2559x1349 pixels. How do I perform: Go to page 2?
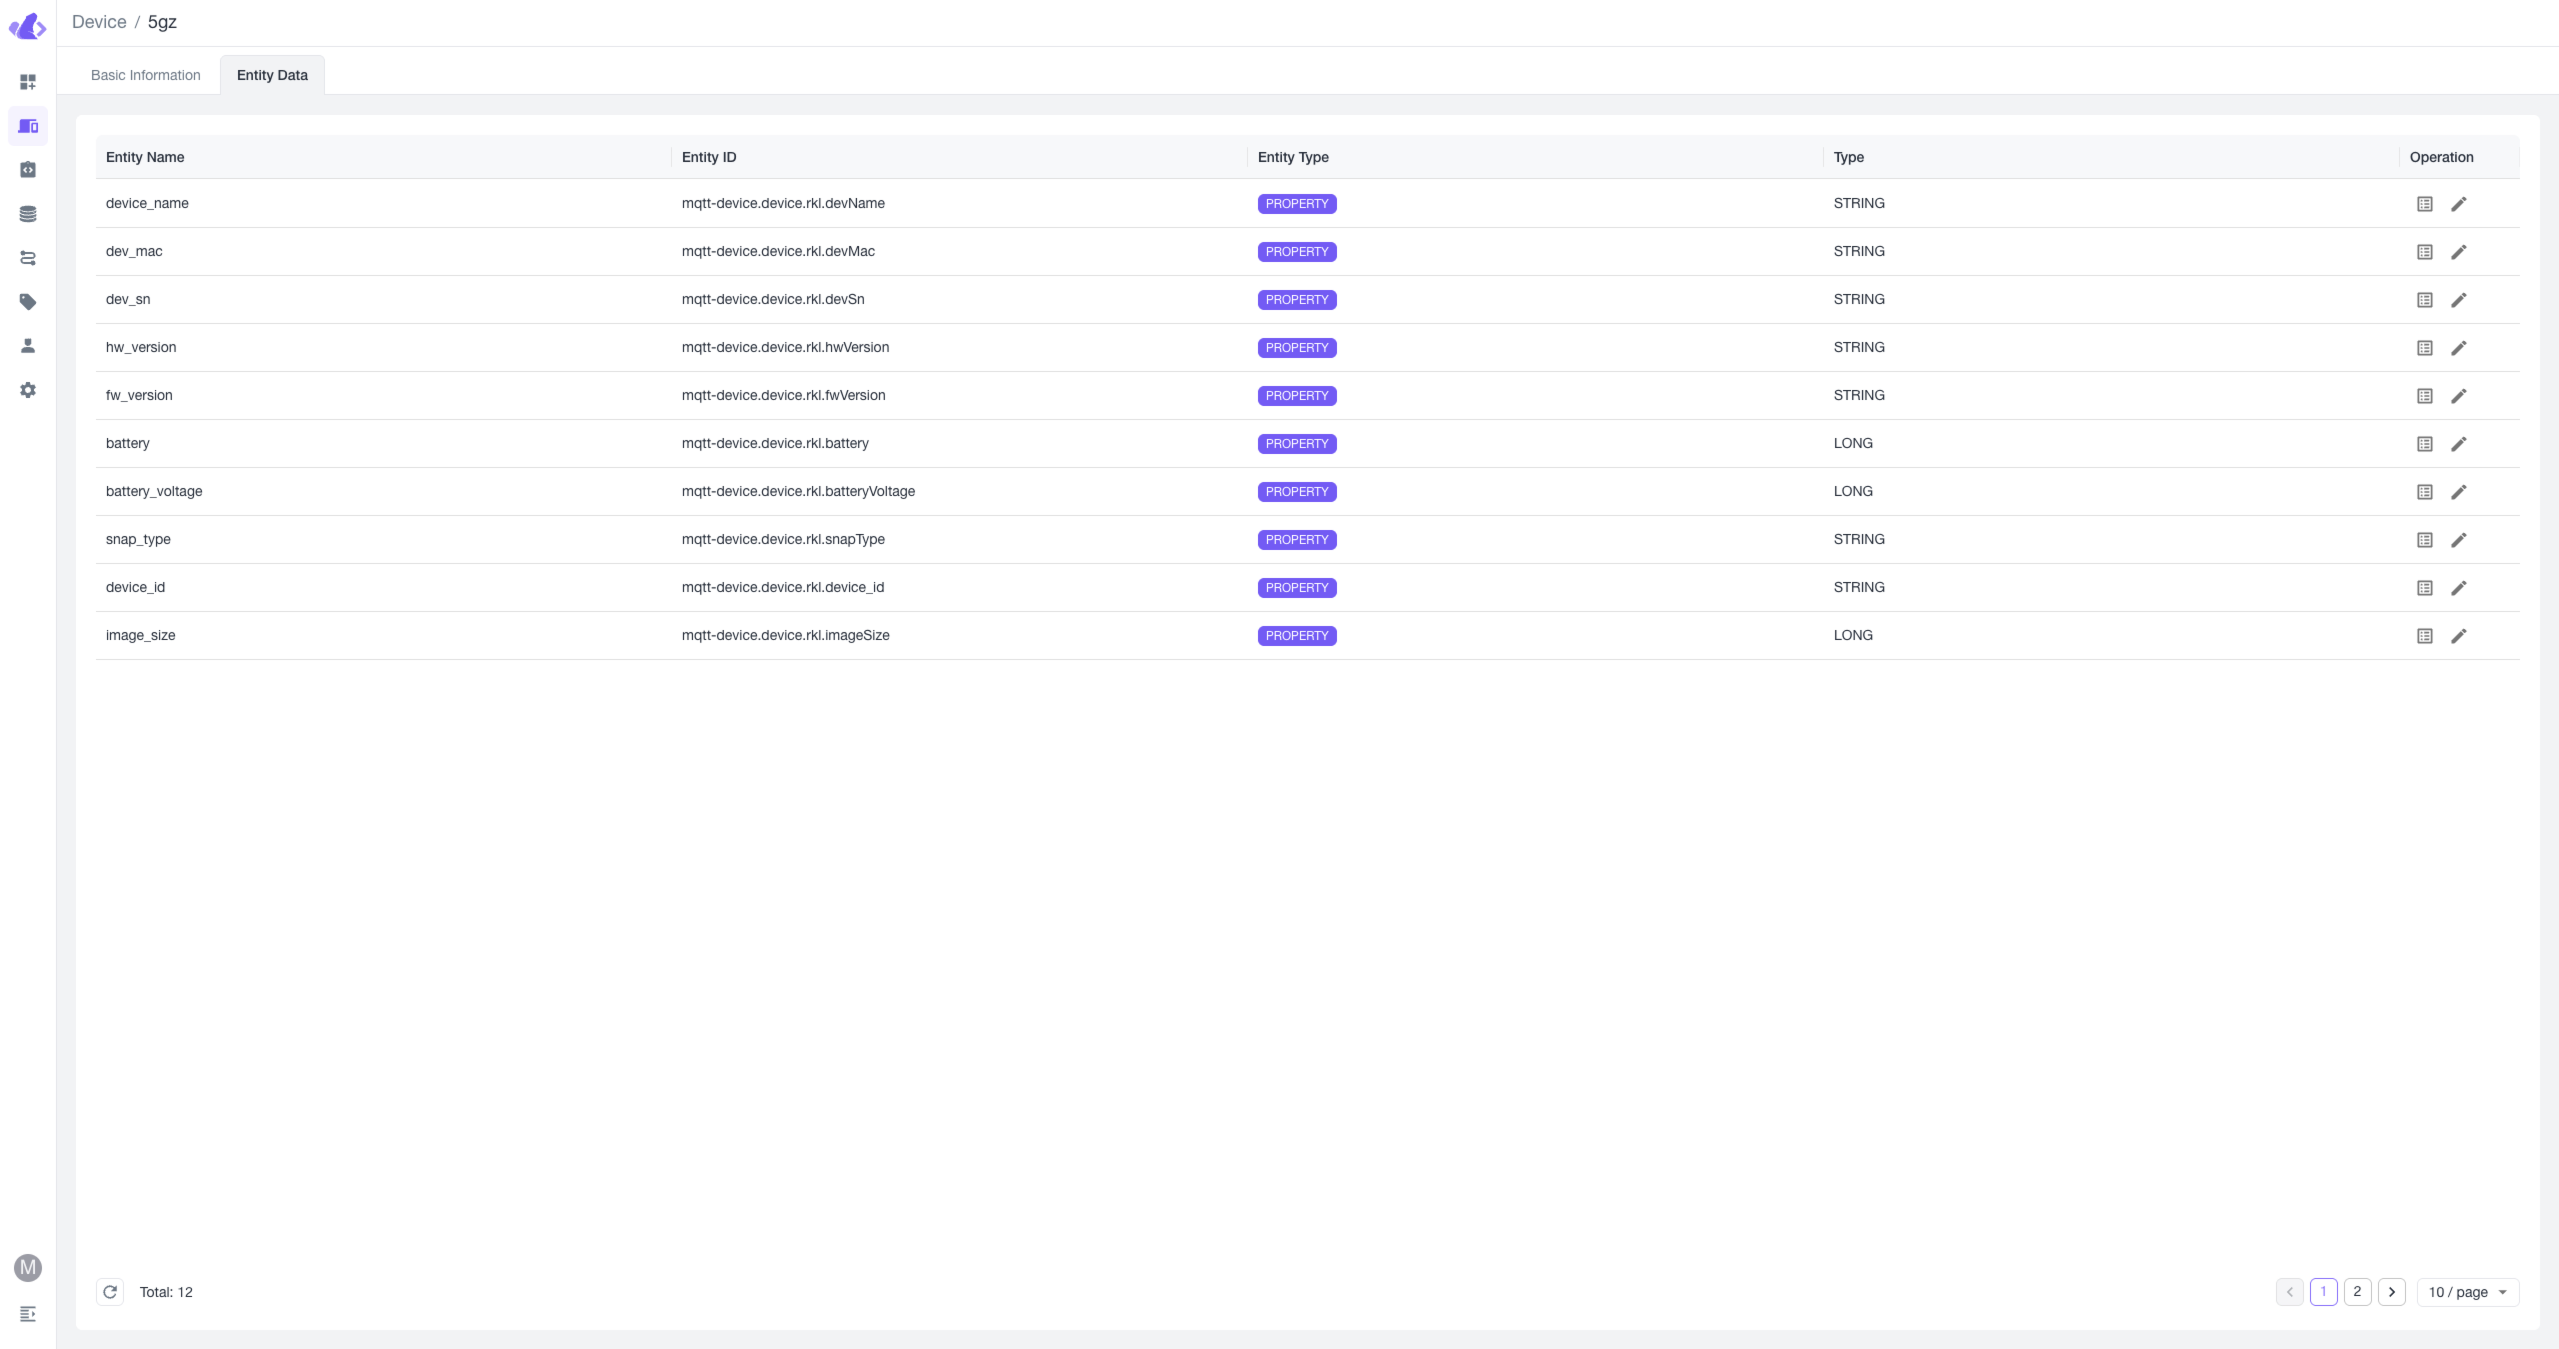tap(2357, 1292)
